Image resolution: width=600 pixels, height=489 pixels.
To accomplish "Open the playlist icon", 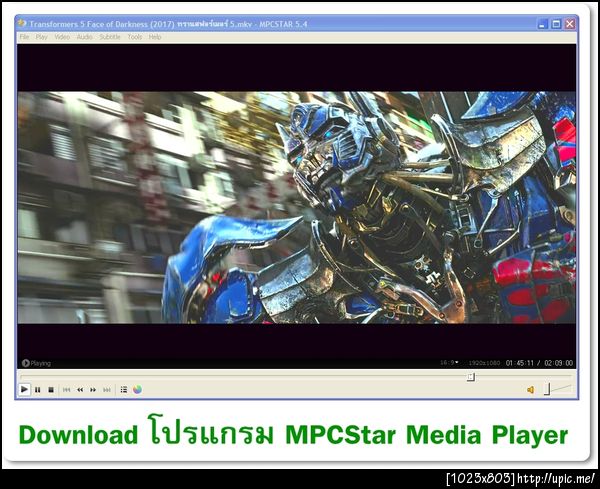I will click(124, 390).
